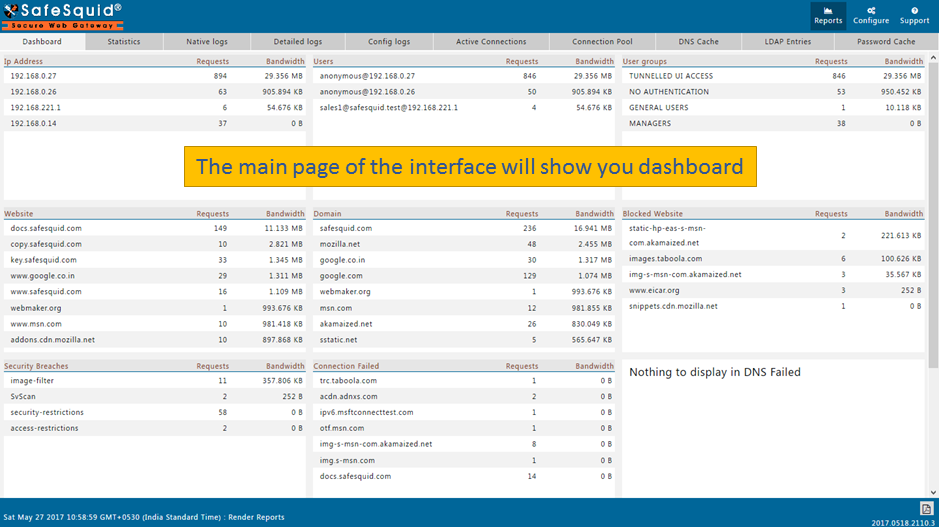Click the scrollbar down arrow

tap(933, 492)
